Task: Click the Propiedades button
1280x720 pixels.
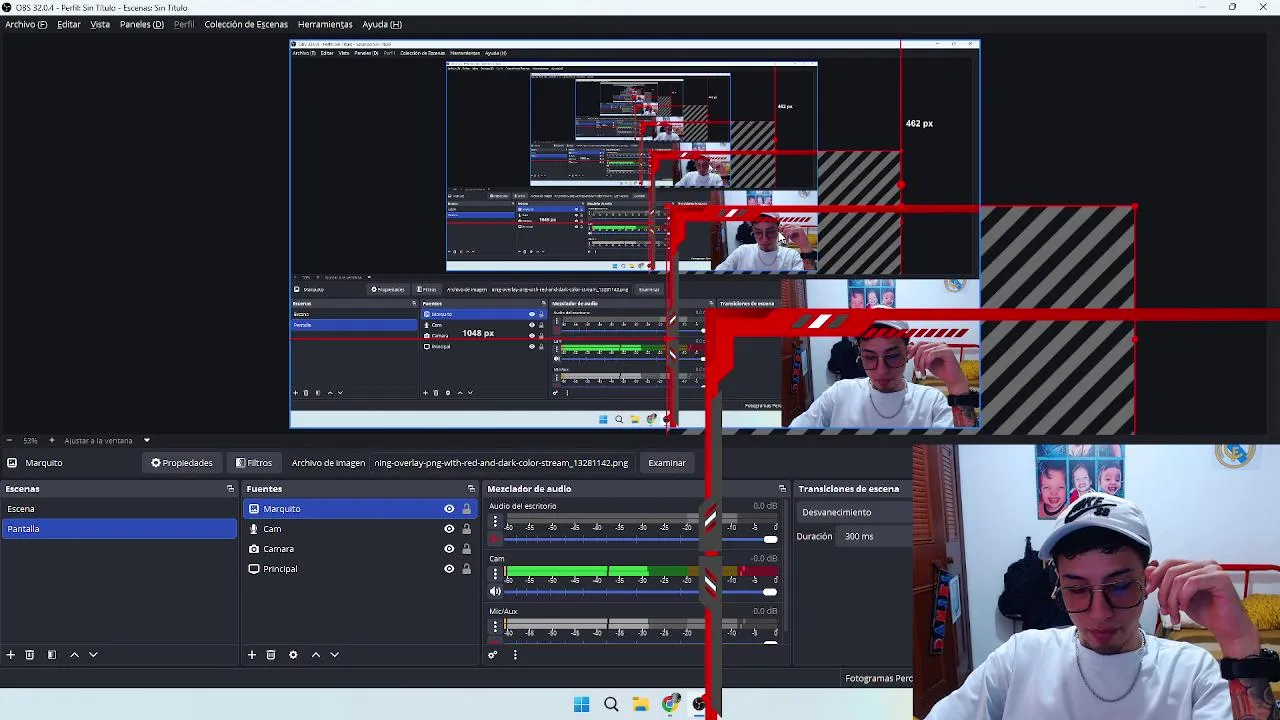Action: [x=182, y=463]
